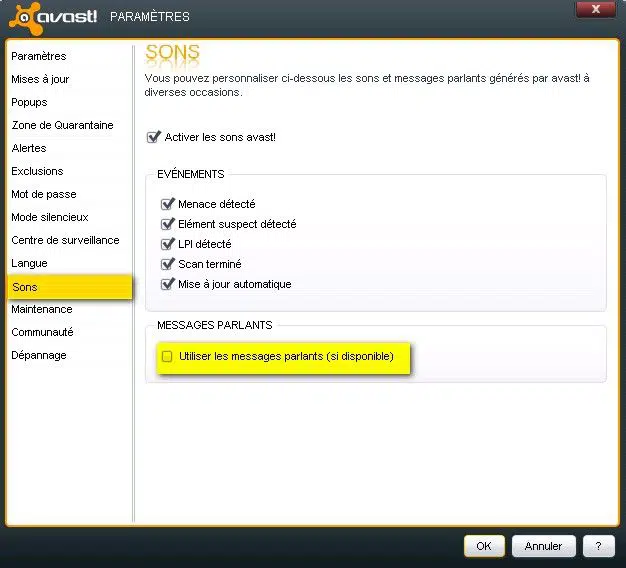Close the Paramètres window
The height and width of the screenshot is (568, 626).
[596, 9]
